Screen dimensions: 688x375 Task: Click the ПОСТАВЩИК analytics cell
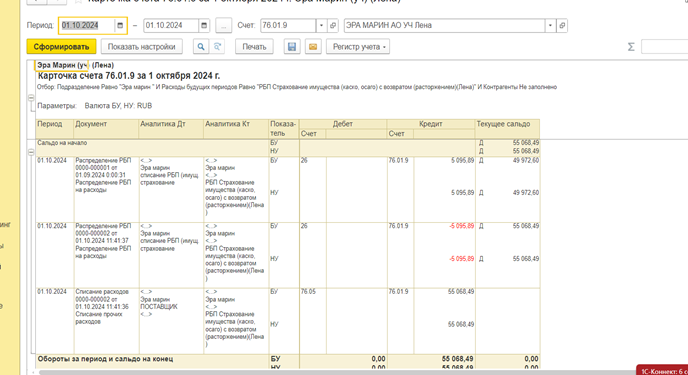159,307
